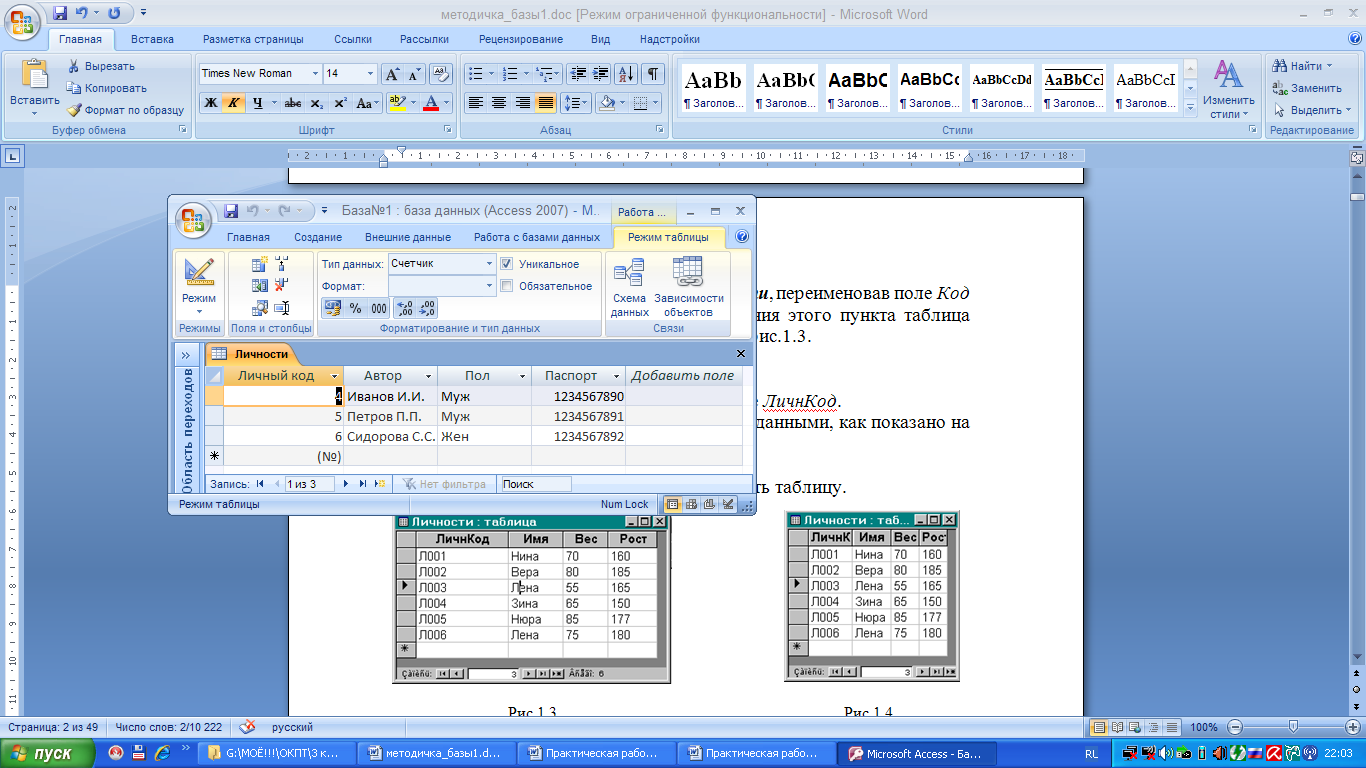This screenshot has height=768, width=1366.
Task: Decrease paragraph indent in Word
Action: (x=577, y=74)
